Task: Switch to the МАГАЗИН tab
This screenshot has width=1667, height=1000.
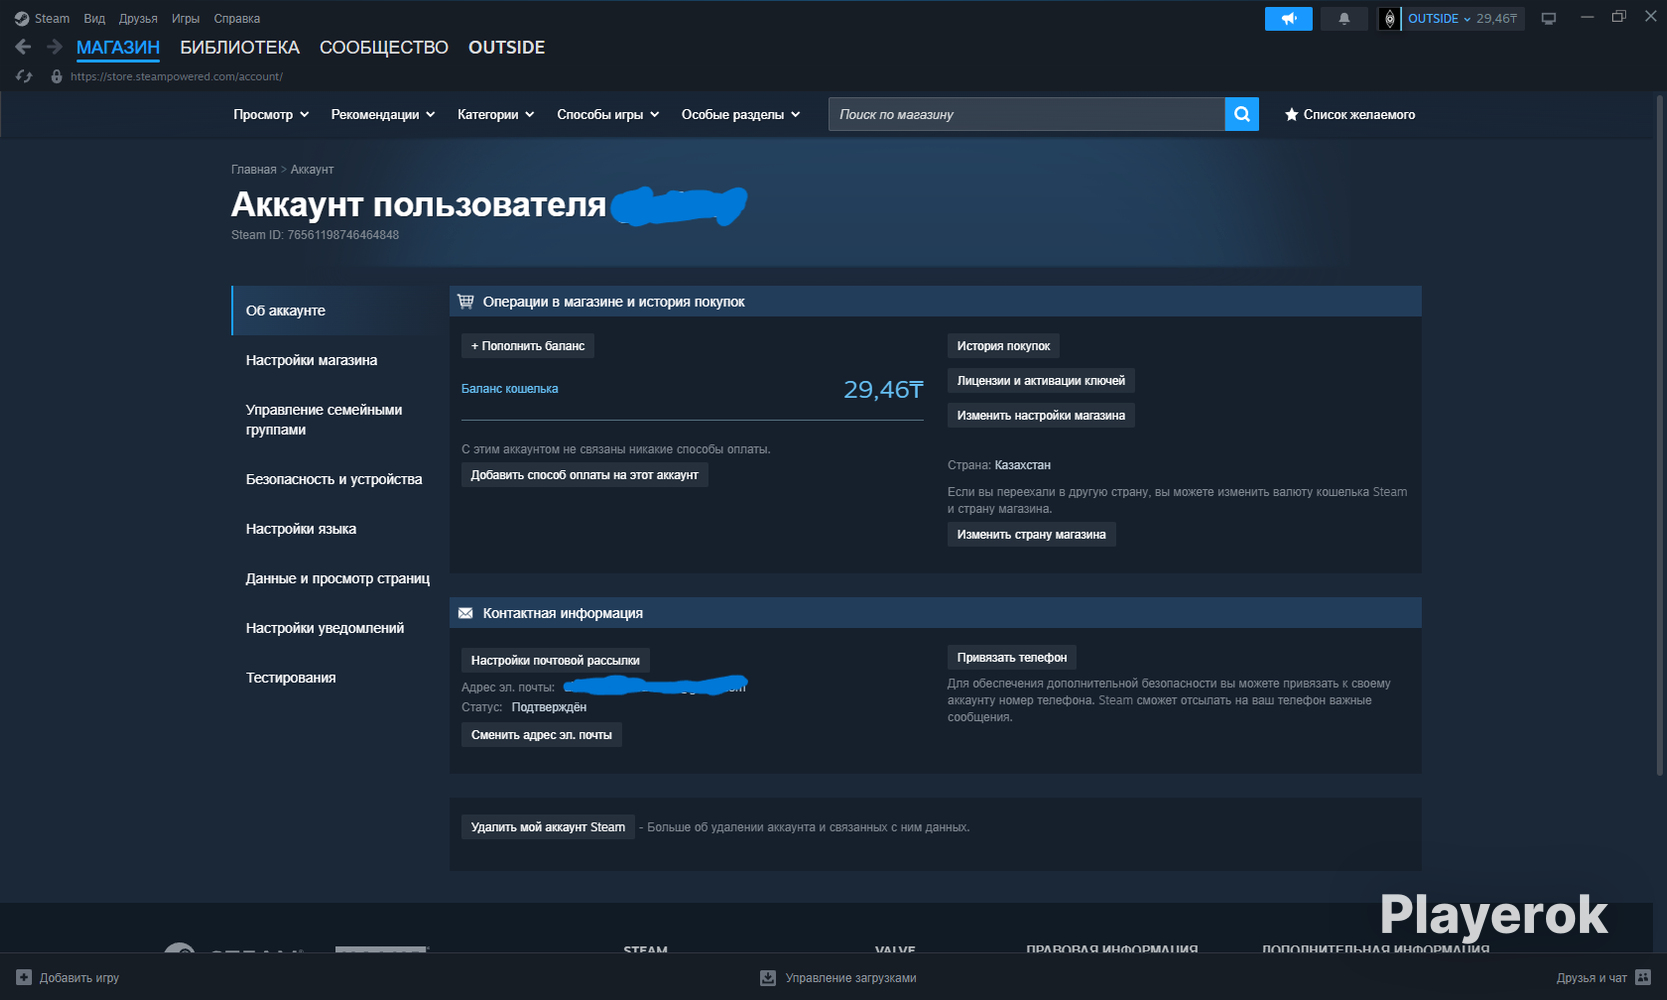Action: click(x=118, y=47)
